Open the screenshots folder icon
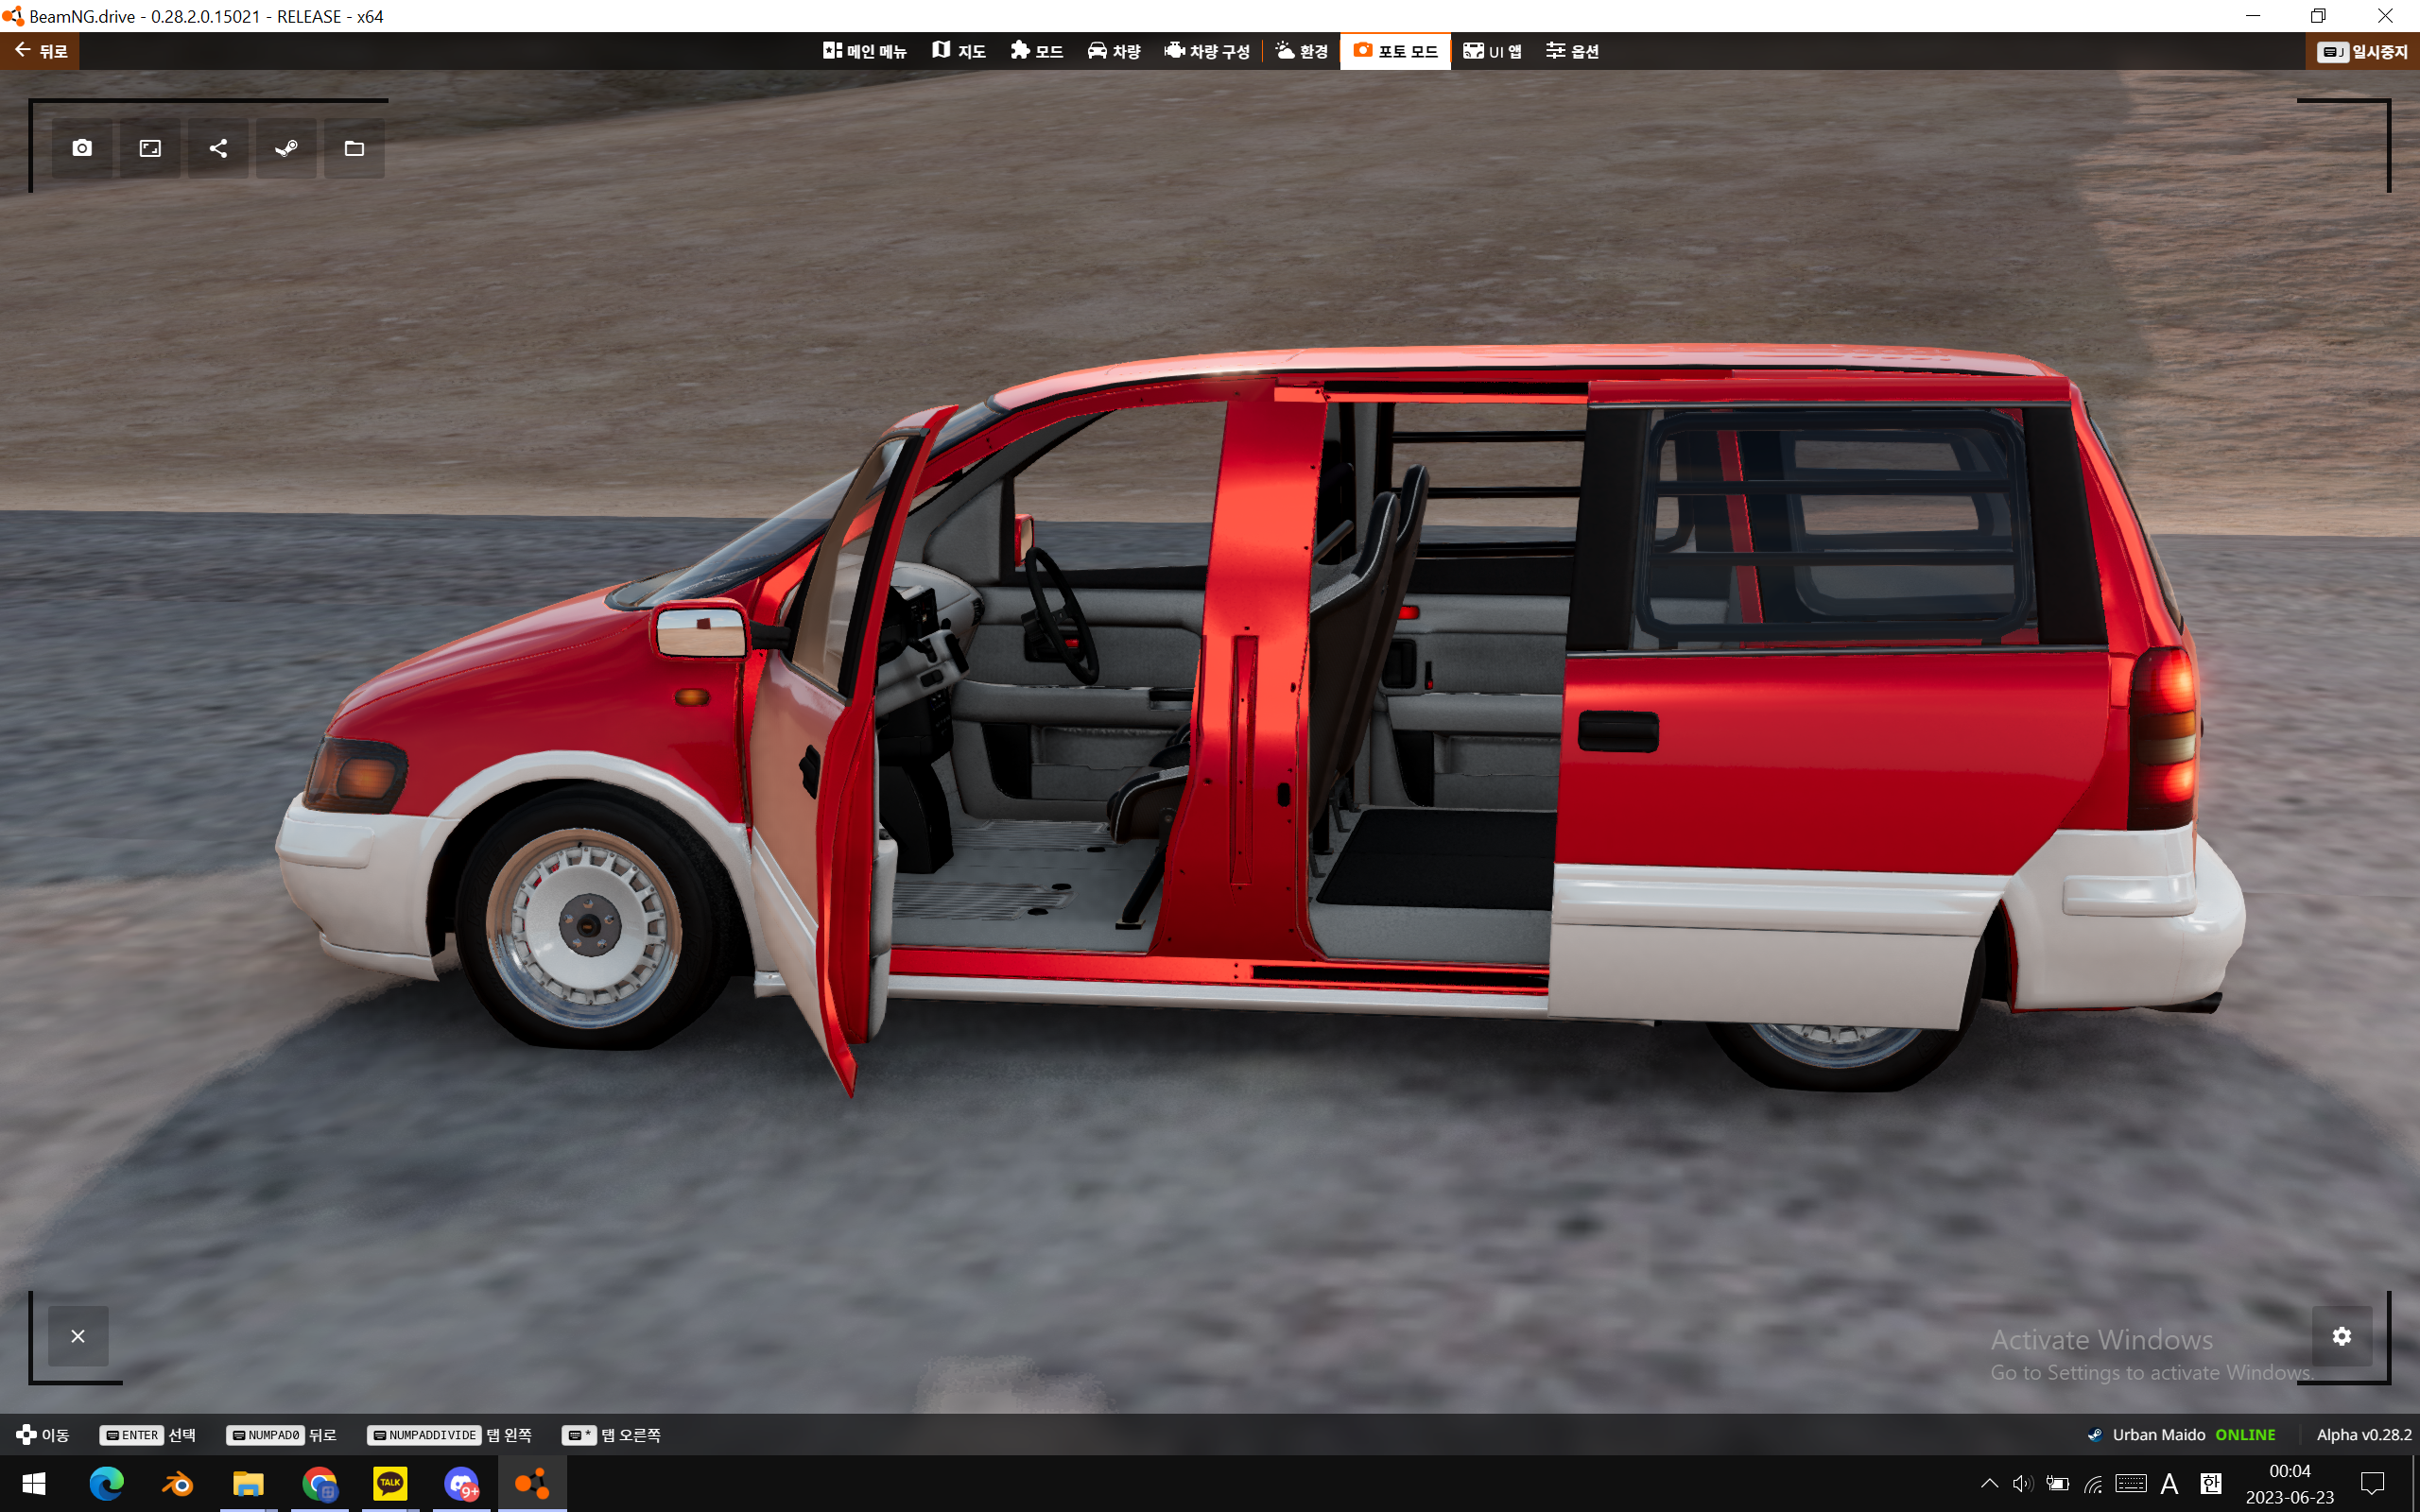Screen dimensions: 2420x1512 pyautogui.click(x=354, y=148)
